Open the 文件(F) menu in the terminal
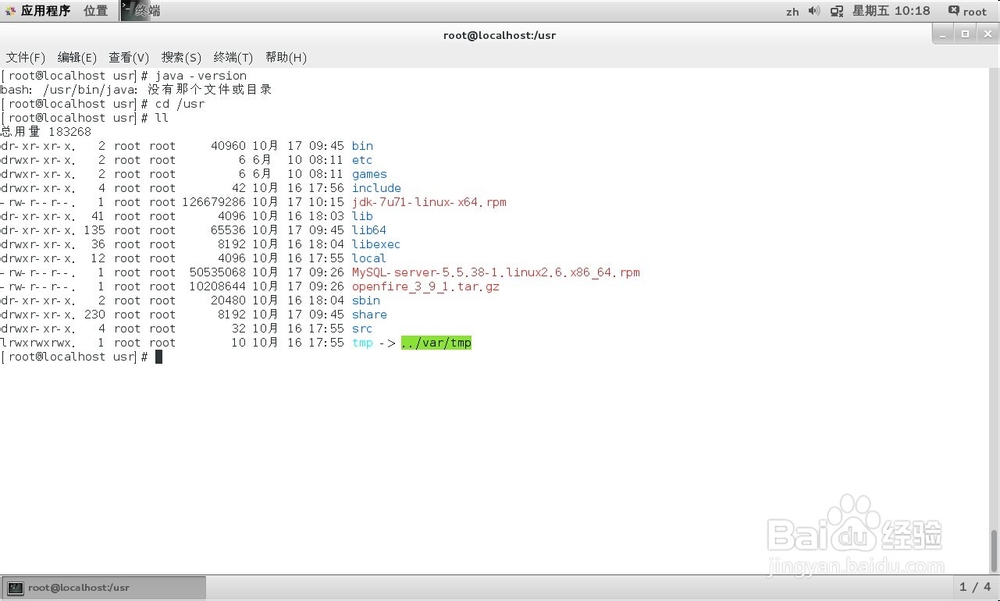Viewport: 1000px width, 601px height. pyautogui.click(x=25, y=57)
